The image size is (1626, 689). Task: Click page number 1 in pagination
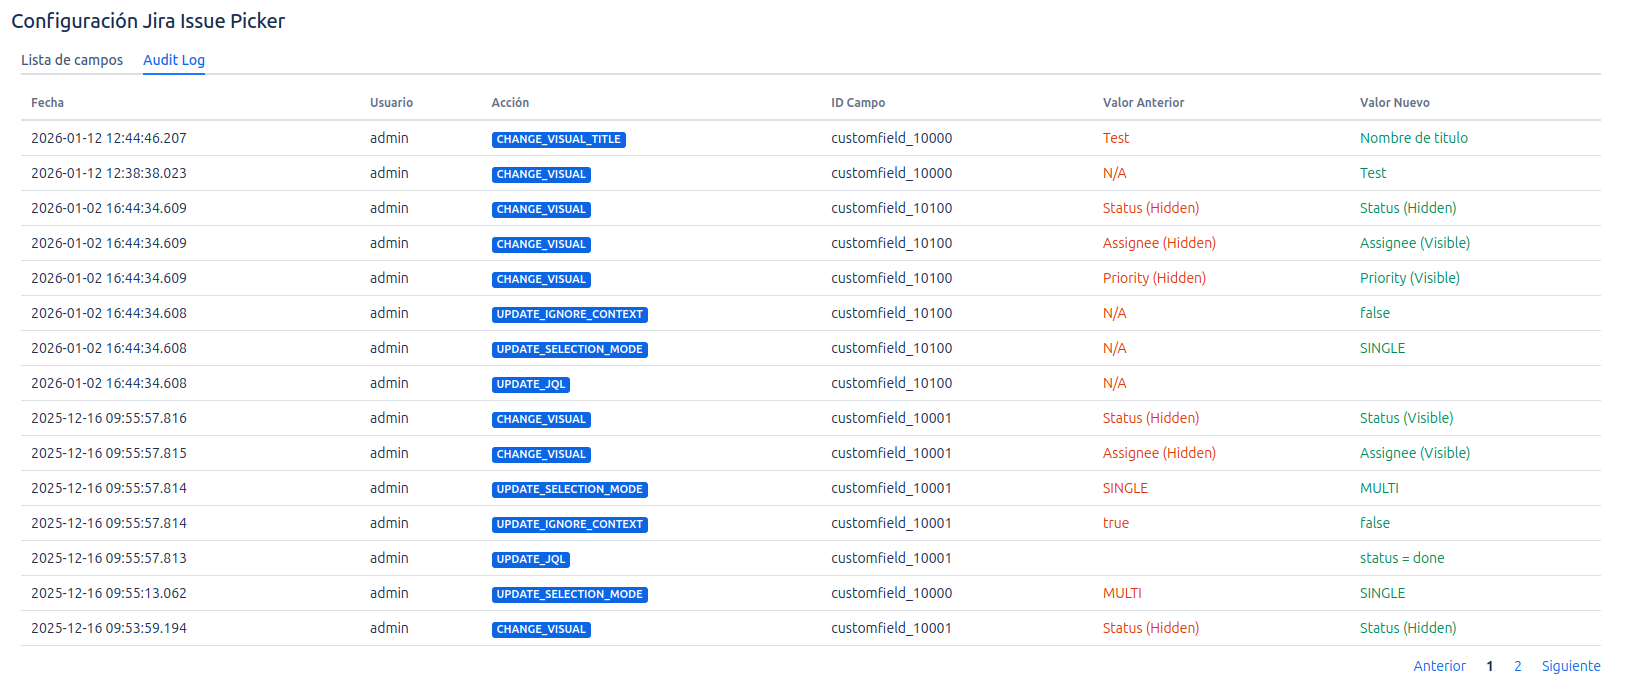[x=1489, y=666]
